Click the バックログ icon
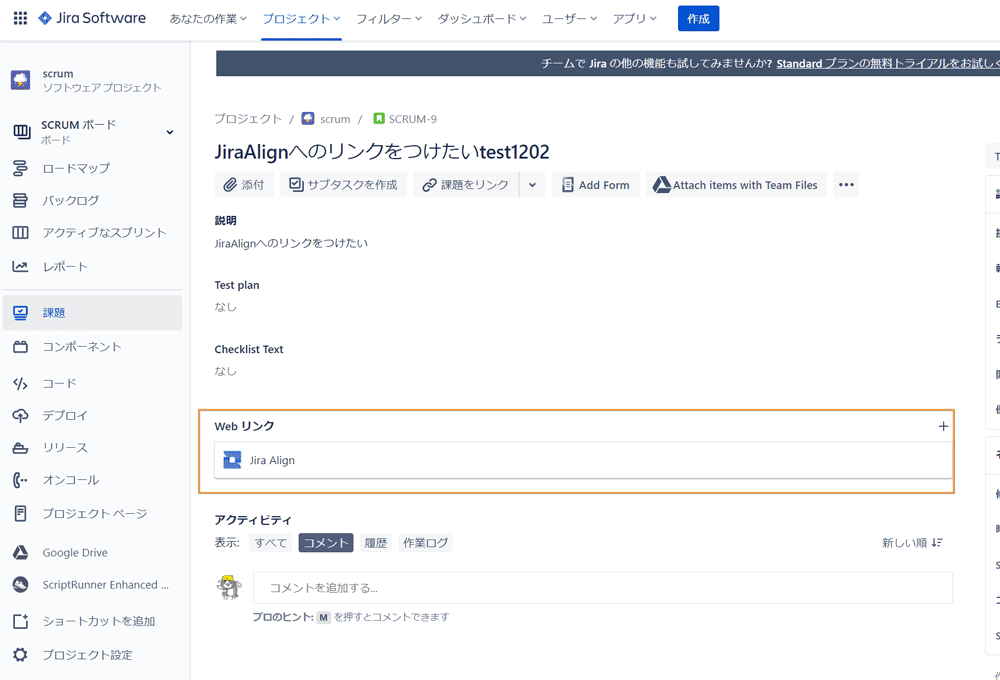The height and width of the screenshot is (680, 1000). click(20, 200)
